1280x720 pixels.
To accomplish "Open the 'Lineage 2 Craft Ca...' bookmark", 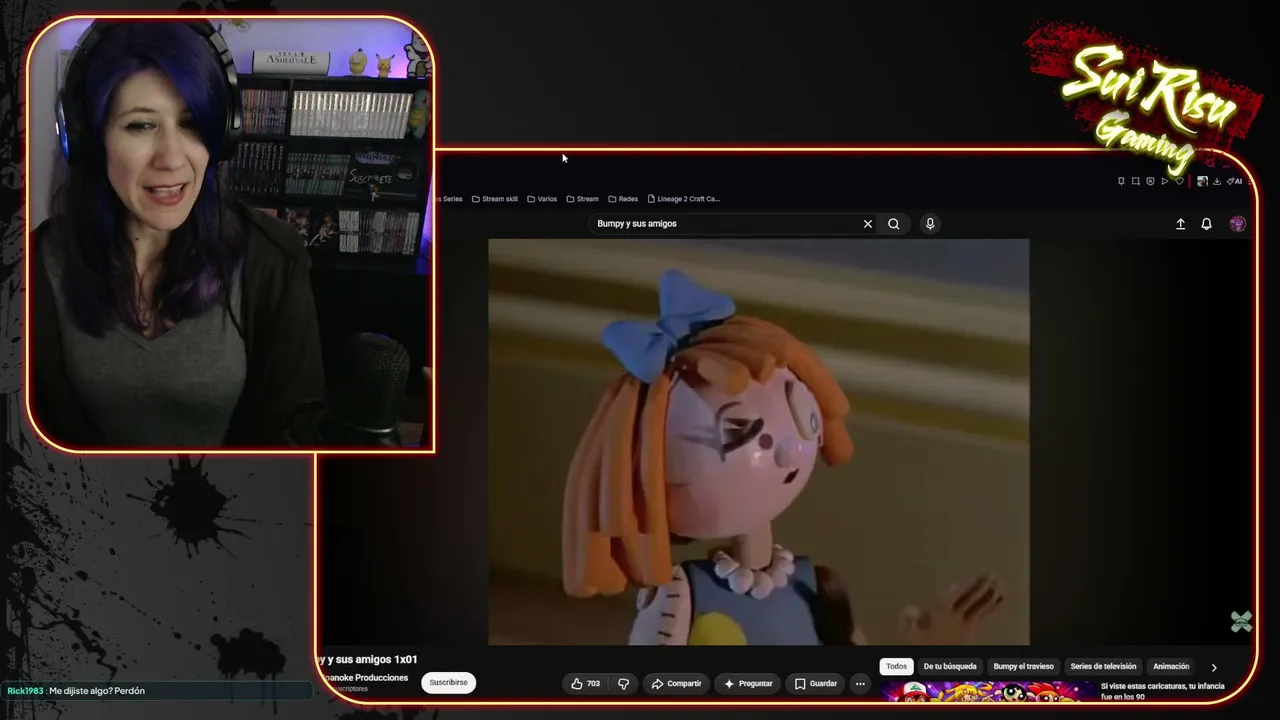I will pyautogui.click(x=684, y=199).
